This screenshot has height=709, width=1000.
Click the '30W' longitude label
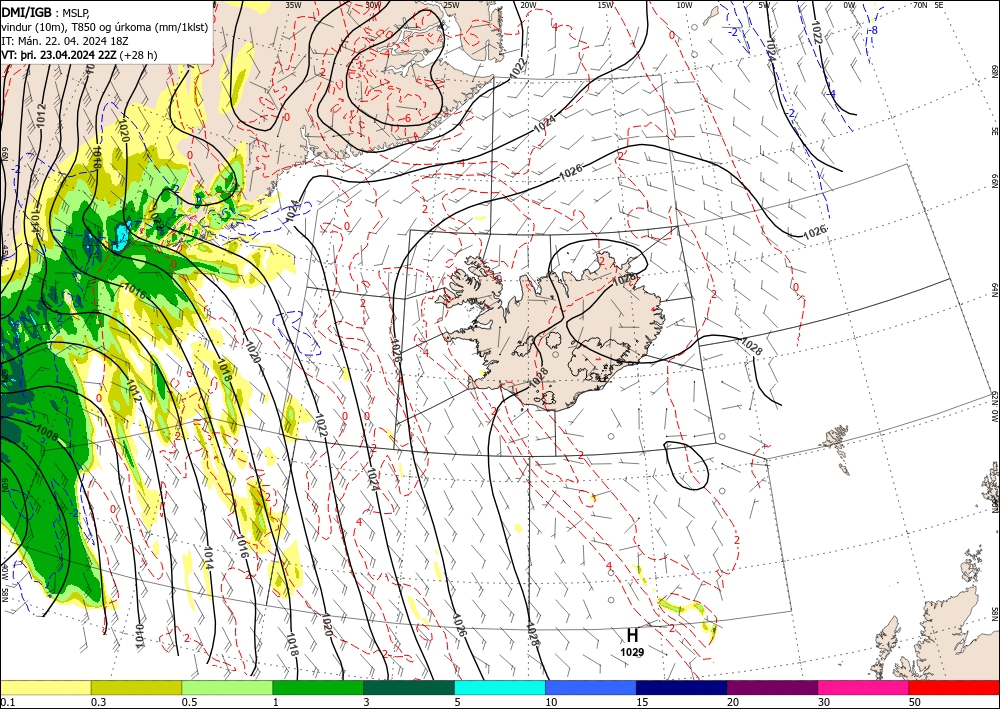pos(373,5)
